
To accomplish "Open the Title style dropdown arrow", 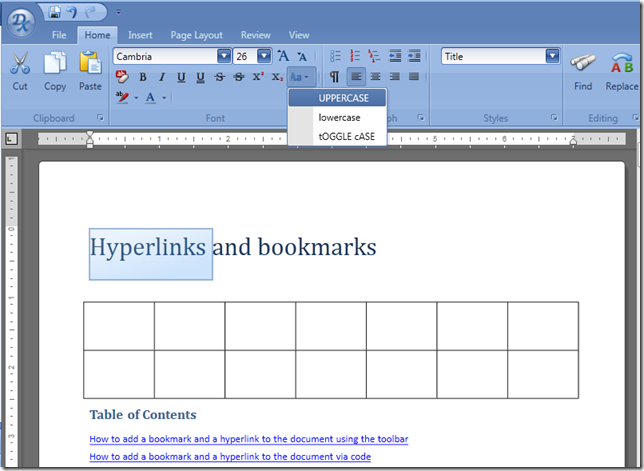I will pos(552,56).
